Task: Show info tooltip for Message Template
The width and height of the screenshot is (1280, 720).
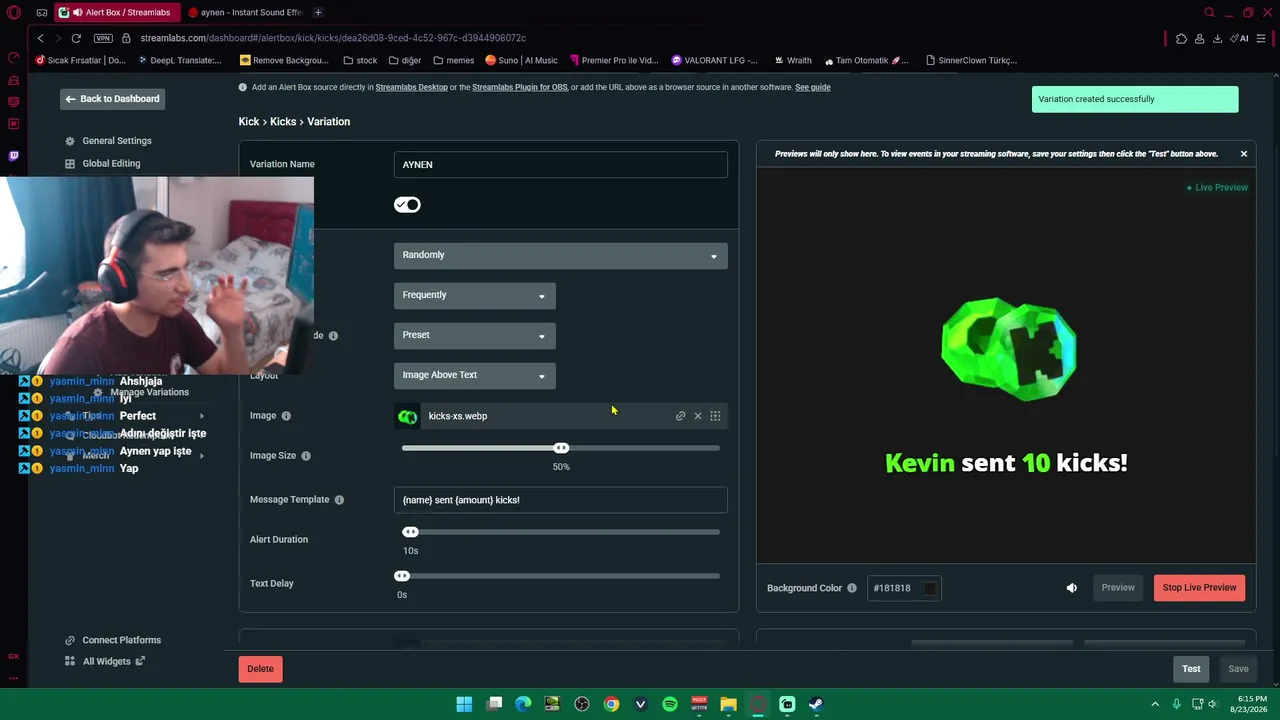Action: coord(339,500)
